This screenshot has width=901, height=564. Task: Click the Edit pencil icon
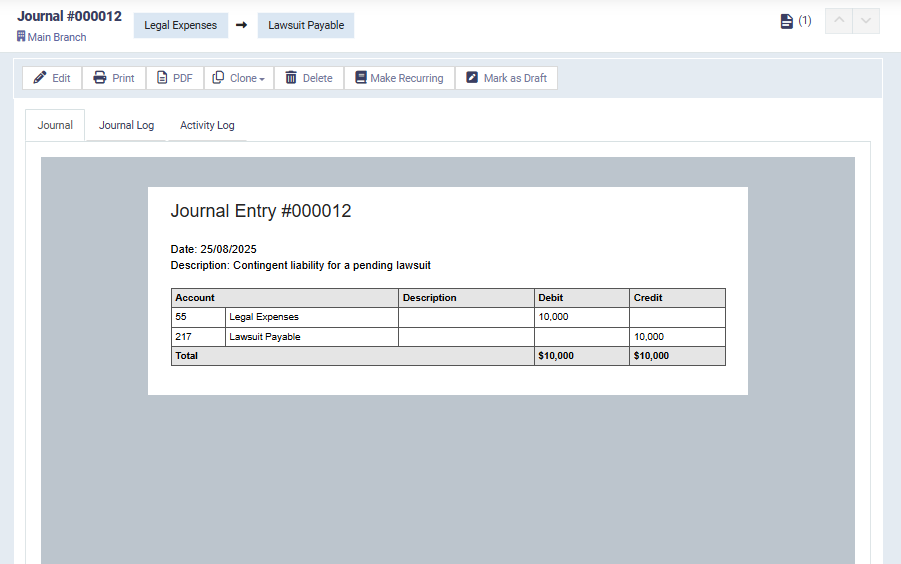40,78
